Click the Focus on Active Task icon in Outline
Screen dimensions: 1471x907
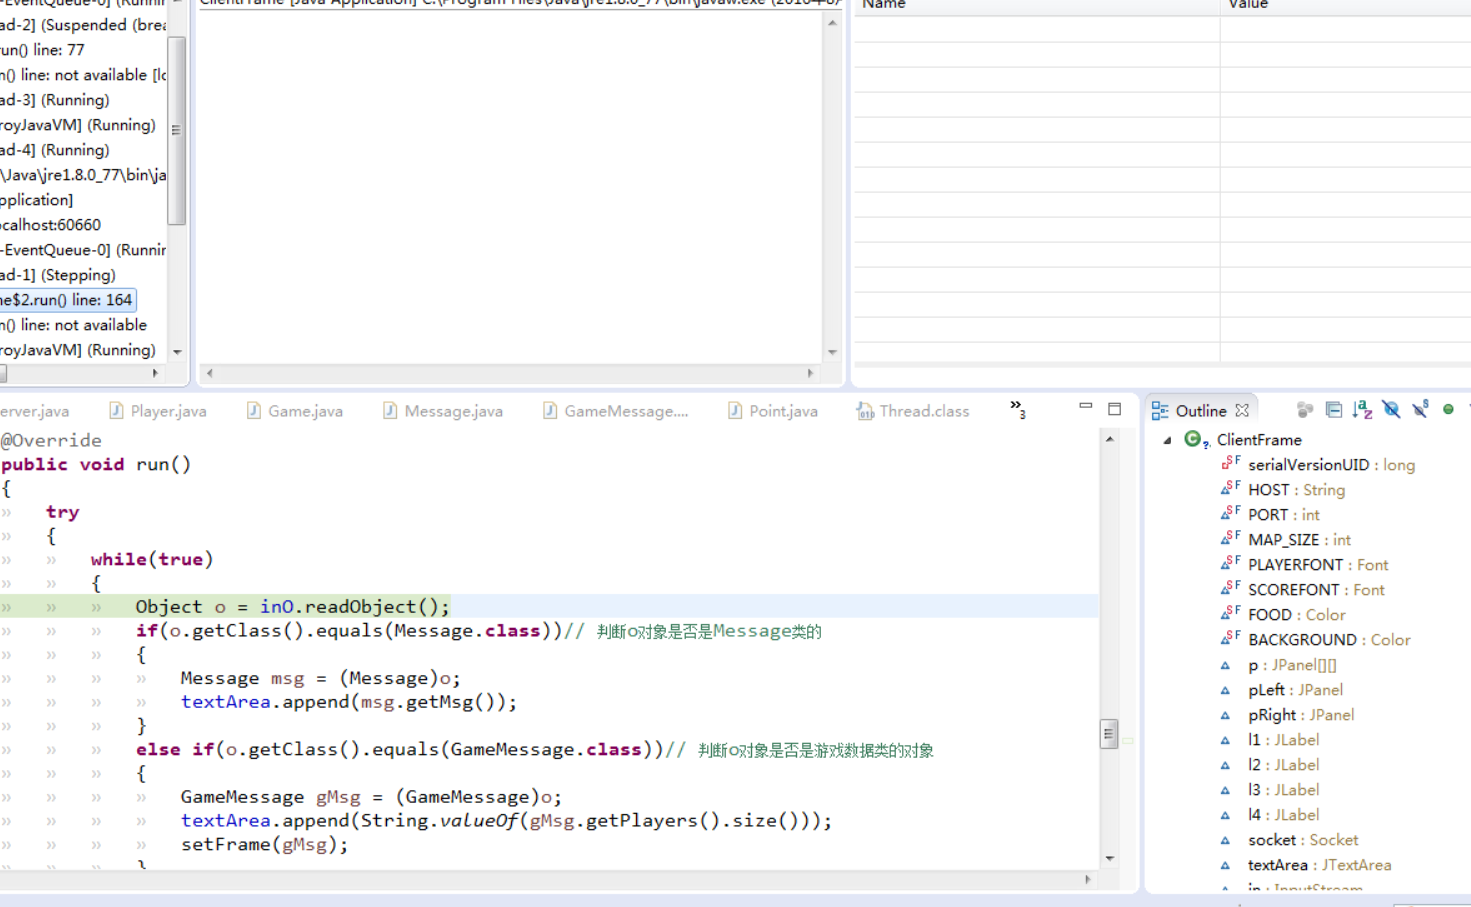pyautogui.click(x=1304, y=410)
